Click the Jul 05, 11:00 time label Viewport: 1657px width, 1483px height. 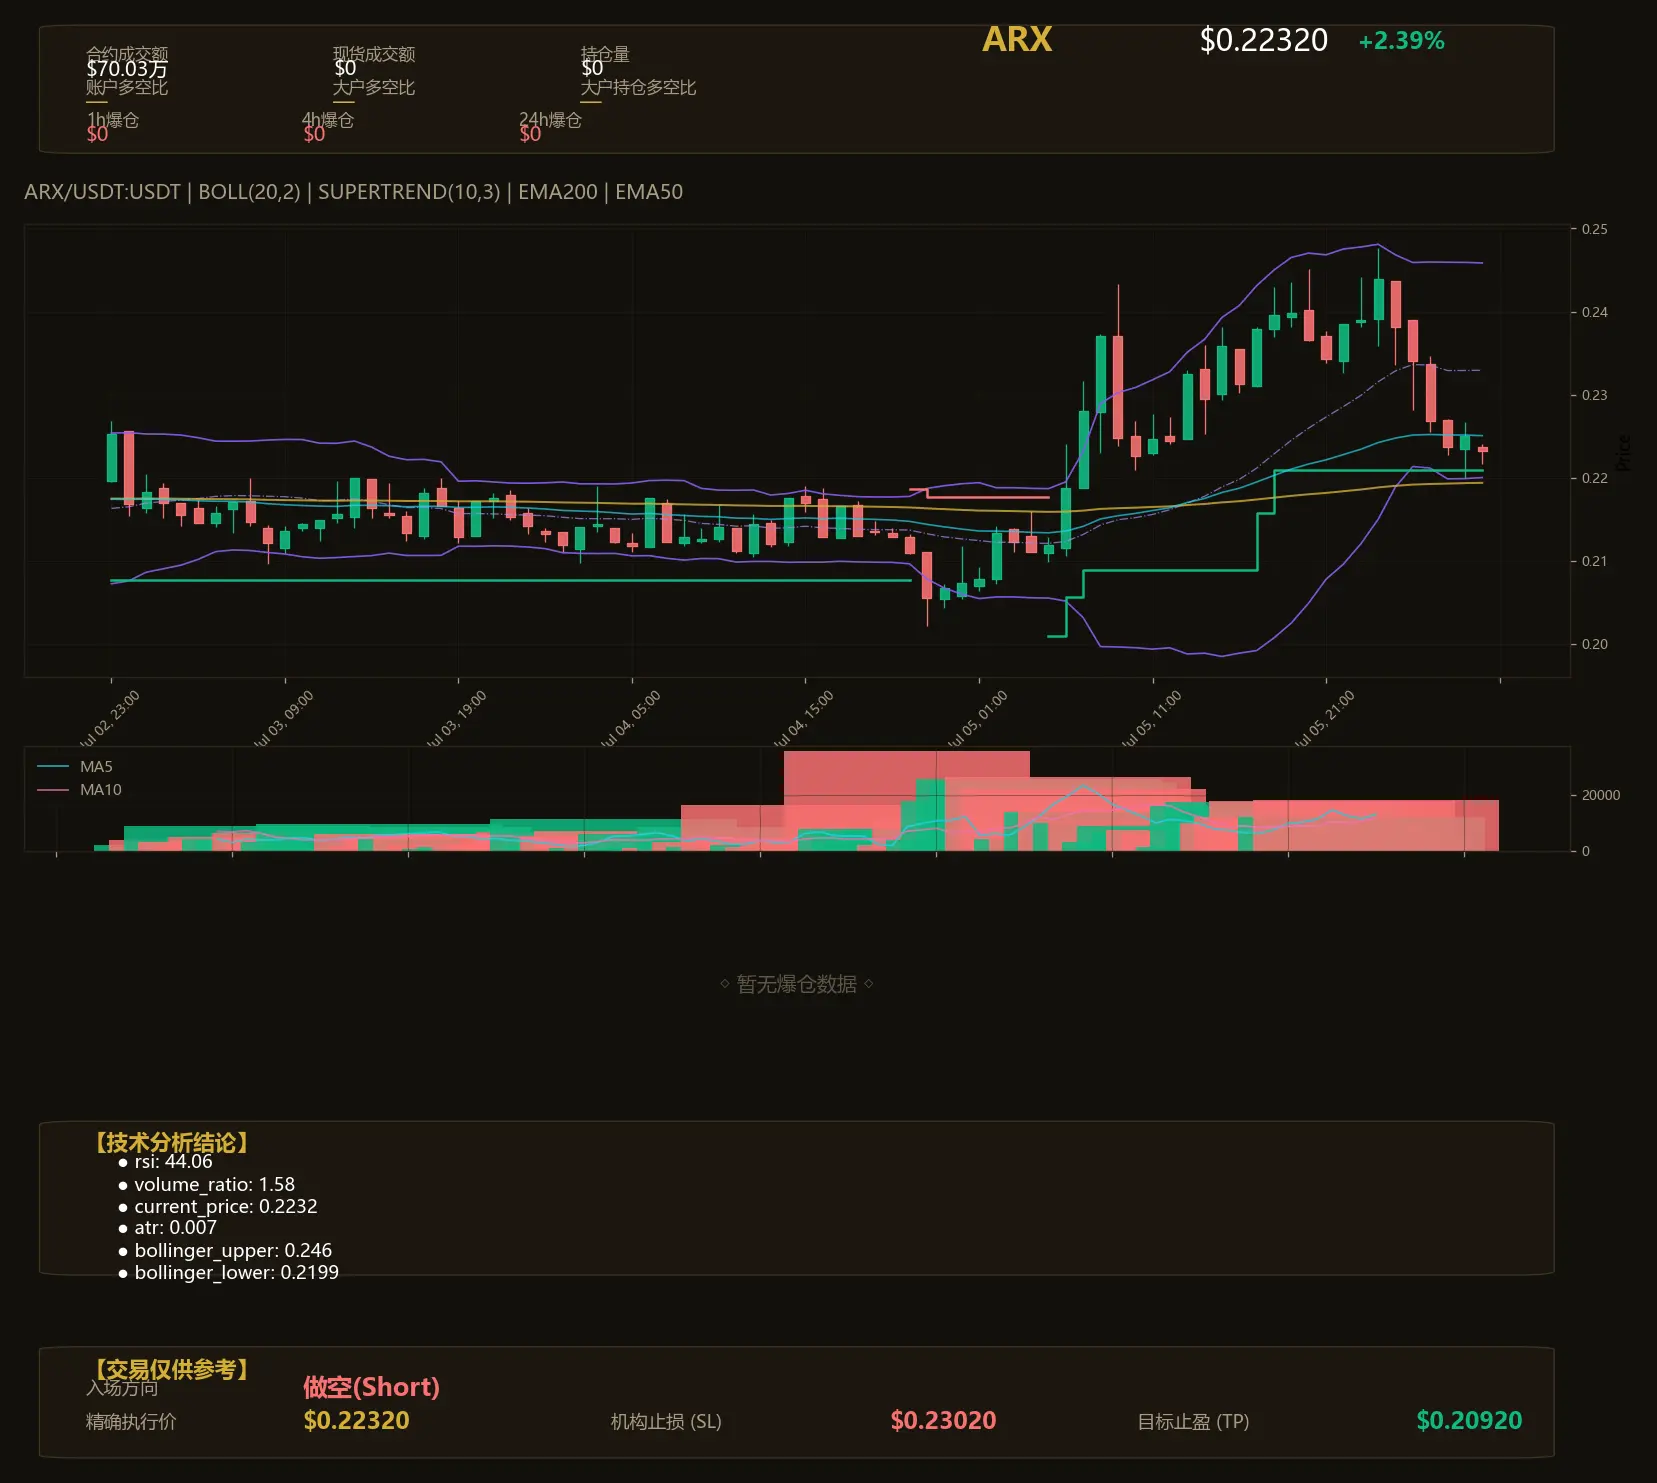pyautogui.click(x=1150, y=719)
